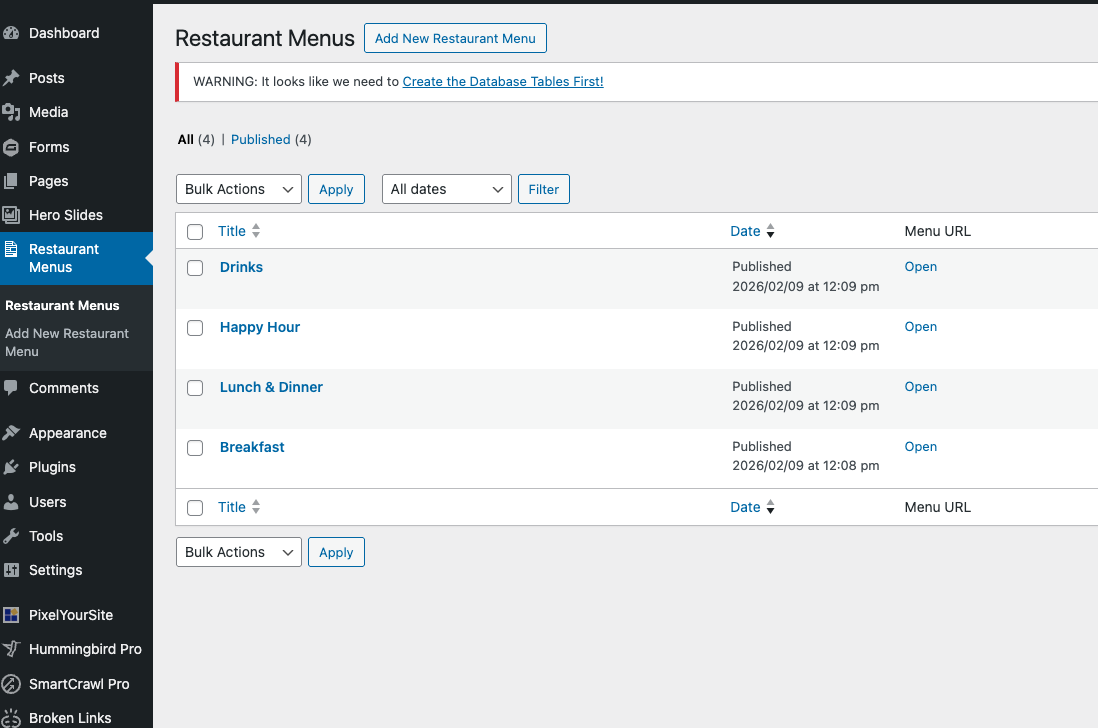
Task: Click the Dashboard gauge icon
Action: pyautogui.click(x=12, y=33)
